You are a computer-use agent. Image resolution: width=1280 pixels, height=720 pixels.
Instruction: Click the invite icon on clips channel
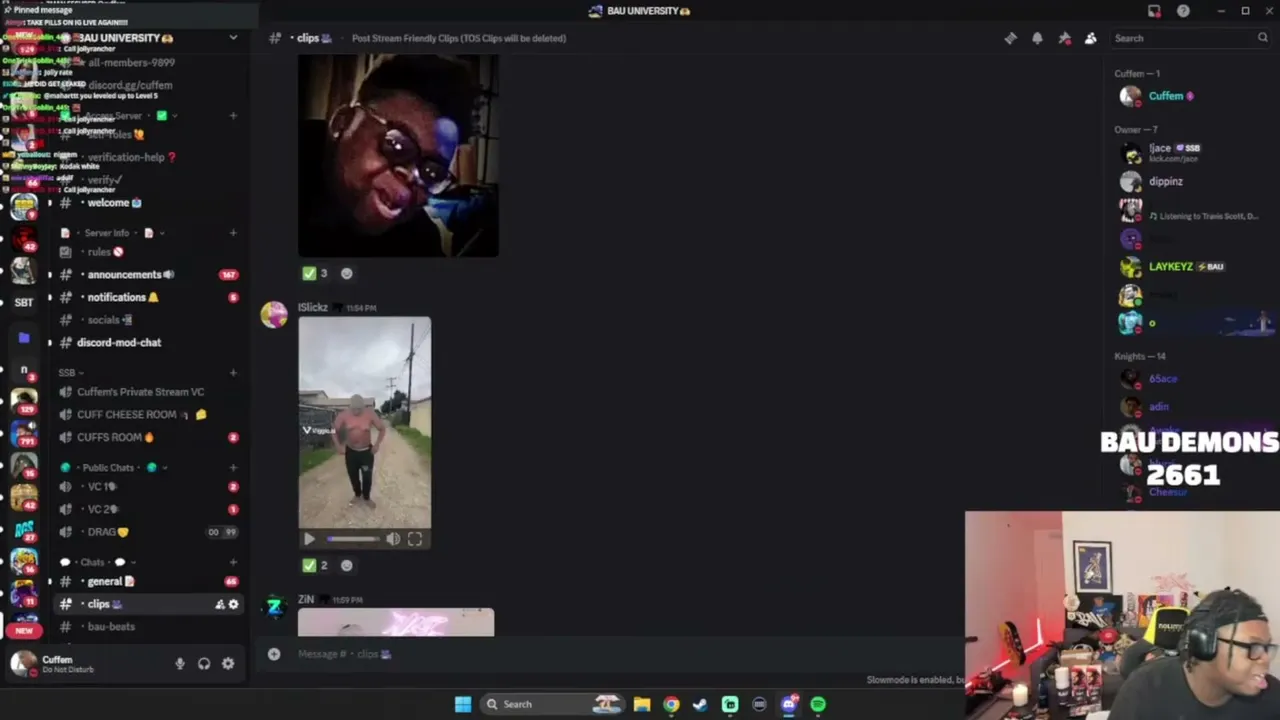220,604
